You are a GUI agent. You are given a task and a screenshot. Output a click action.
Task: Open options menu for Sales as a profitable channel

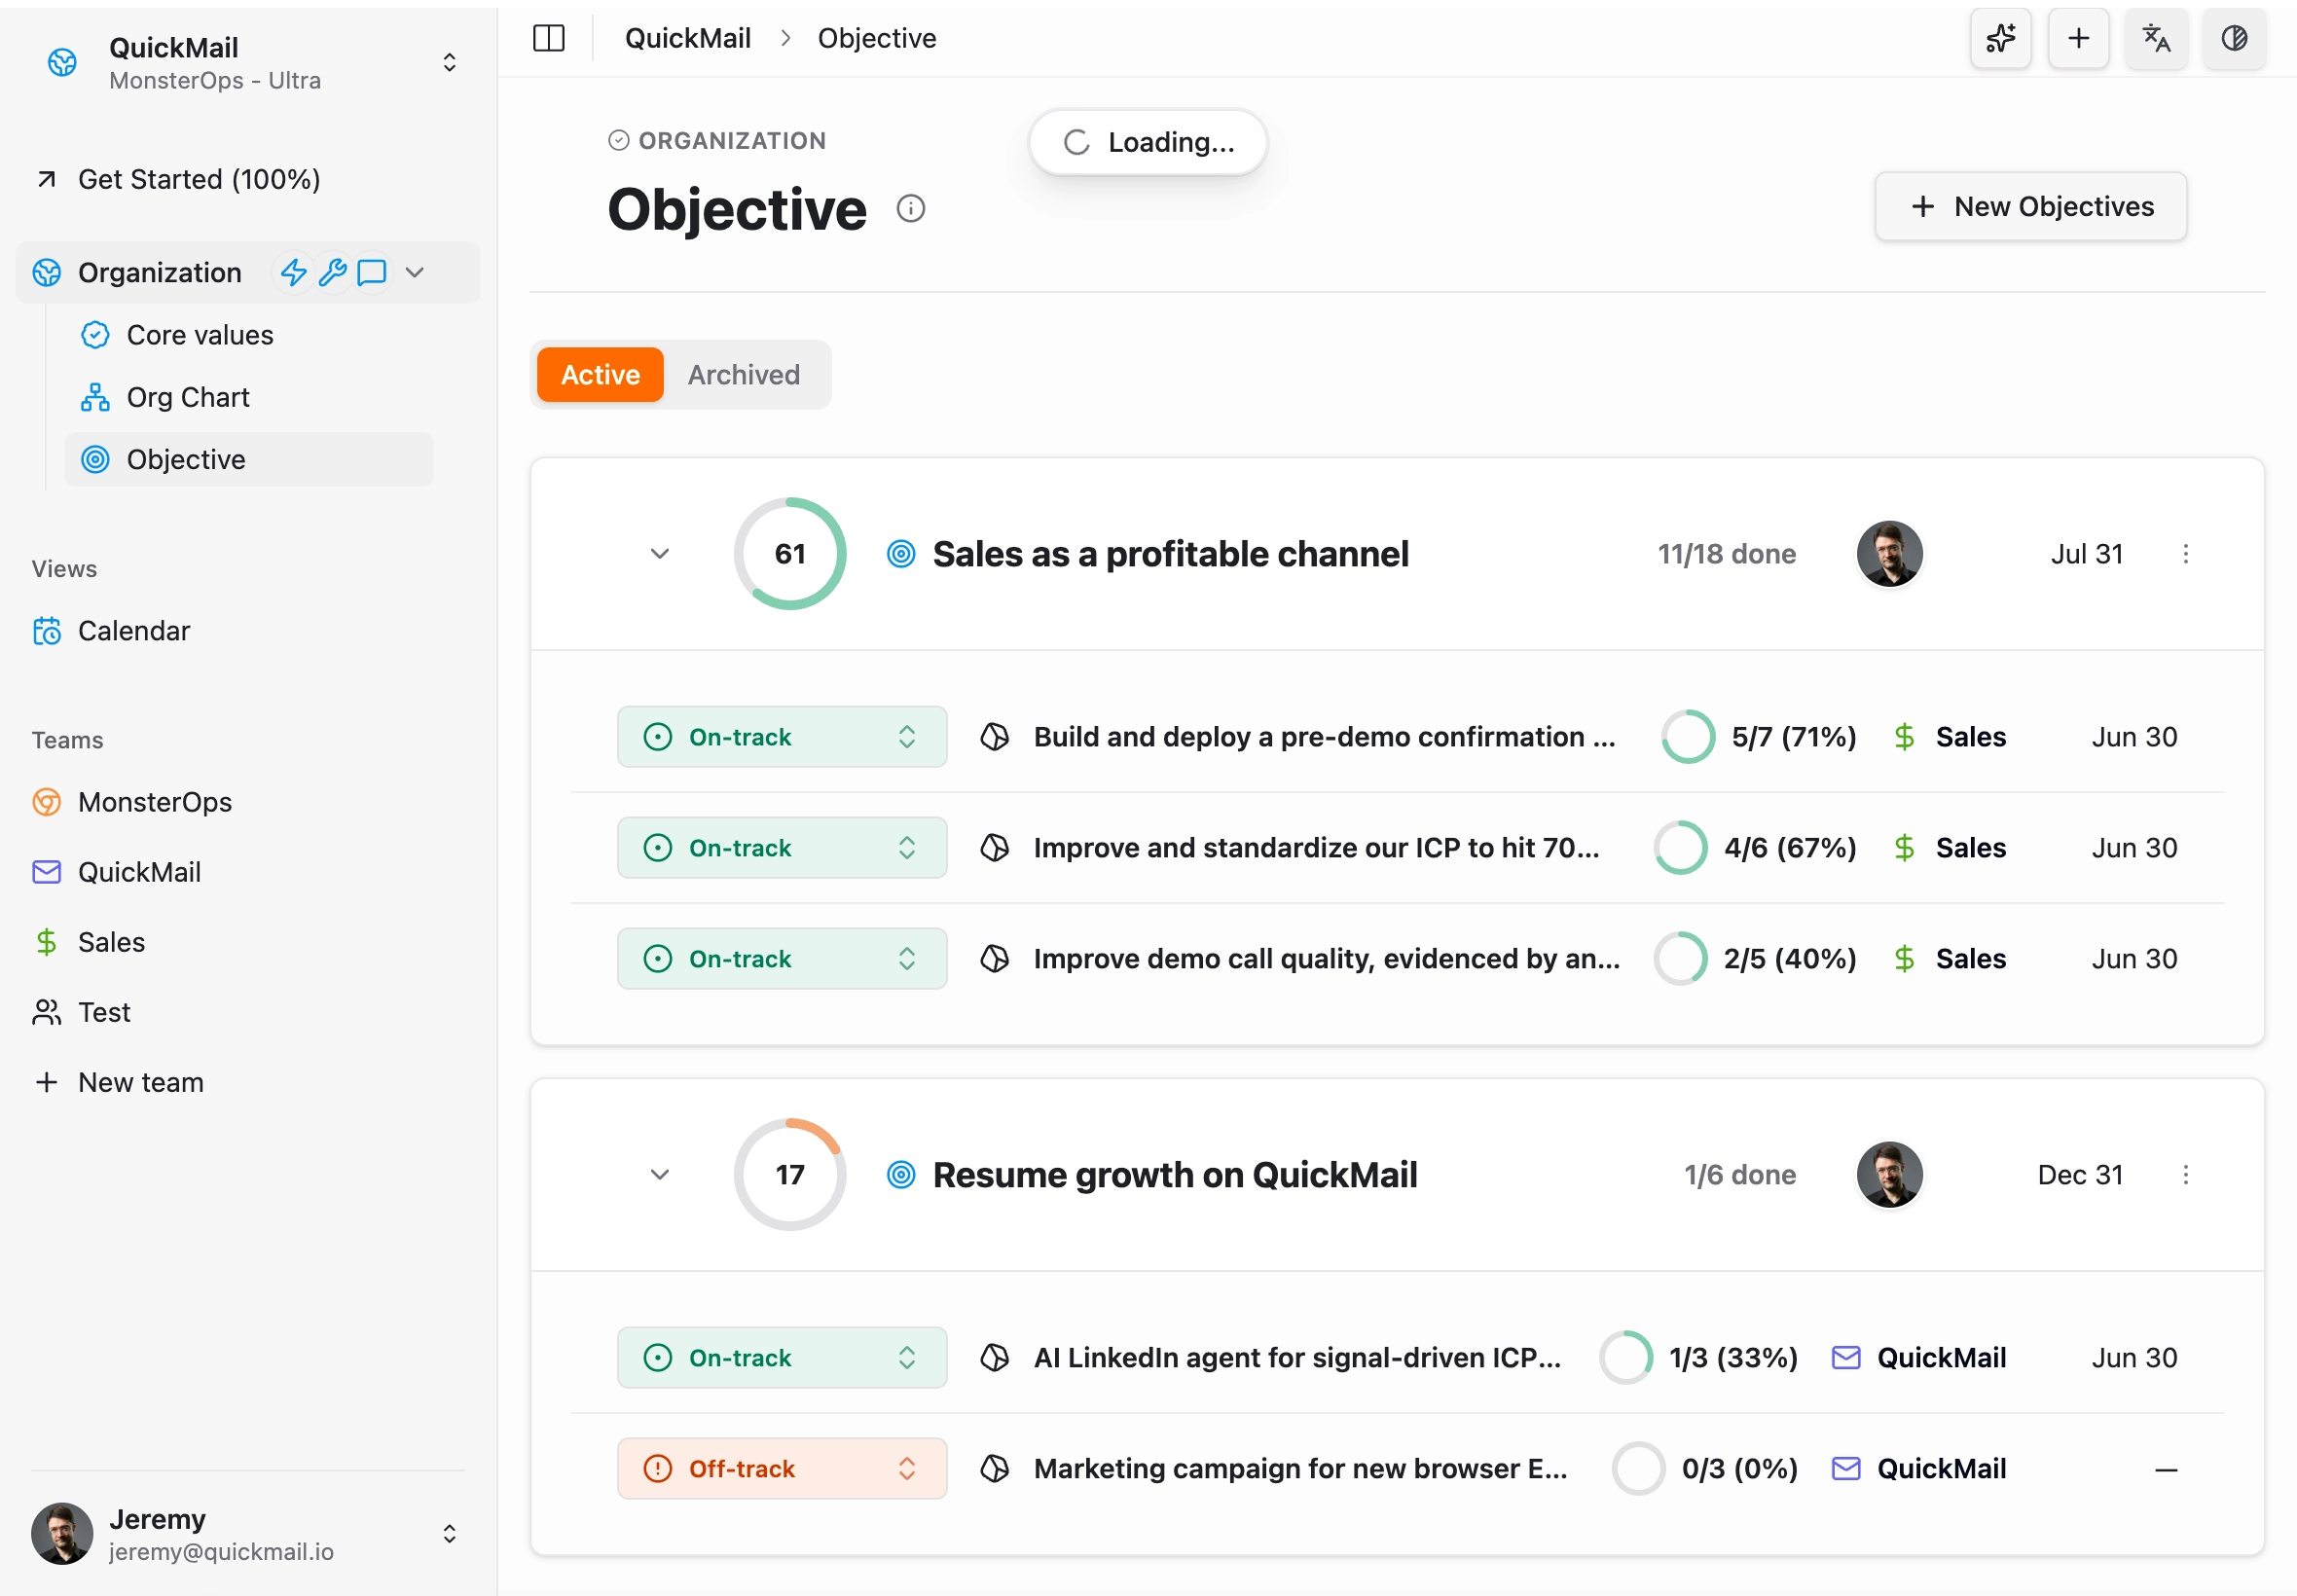coord(2185,553)
